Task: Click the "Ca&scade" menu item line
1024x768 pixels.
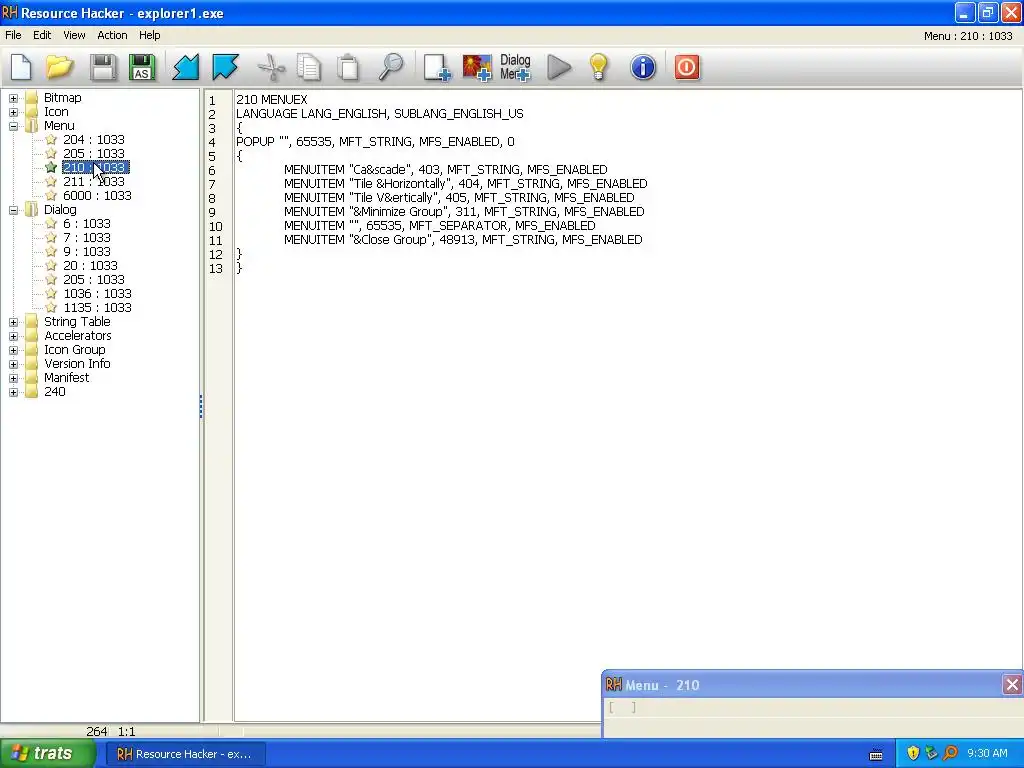Action: tap(445, 170)
